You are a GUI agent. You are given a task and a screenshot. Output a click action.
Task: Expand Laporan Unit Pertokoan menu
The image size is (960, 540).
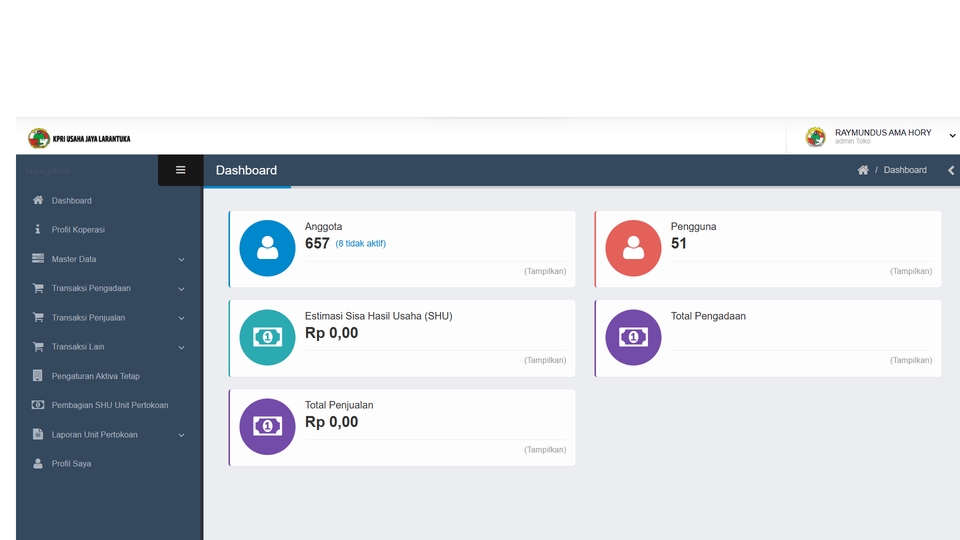tap(109, 435)
